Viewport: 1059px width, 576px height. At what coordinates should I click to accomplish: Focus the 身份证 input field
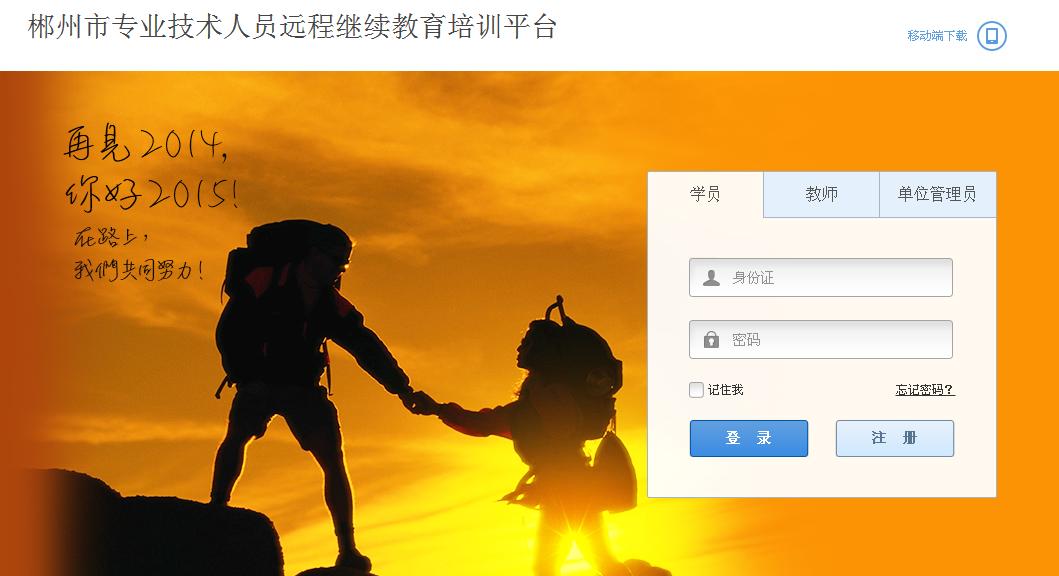(x=821, y=278)
